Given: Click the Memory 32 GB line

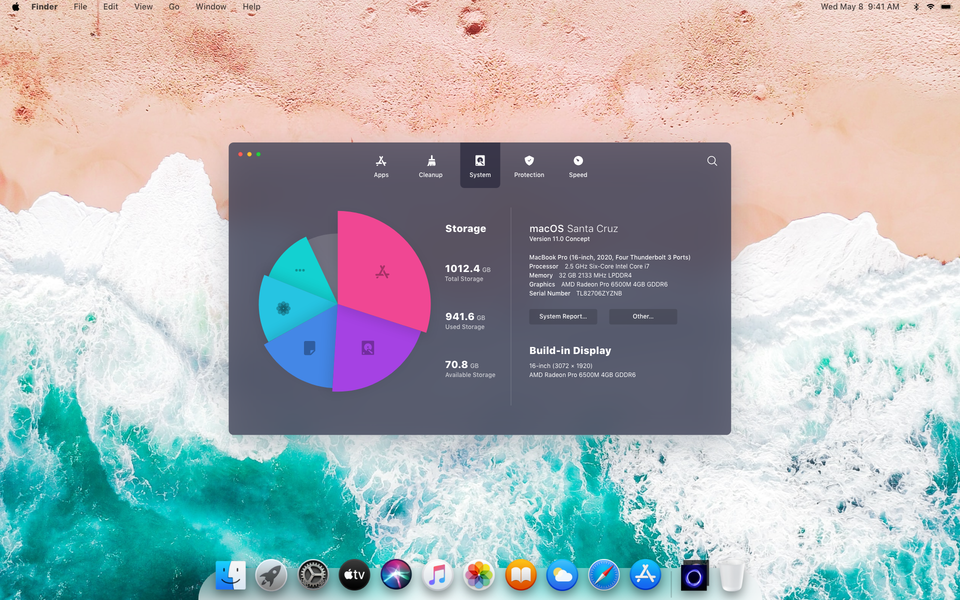Looking at the screenshot, I should coord(580,276).
